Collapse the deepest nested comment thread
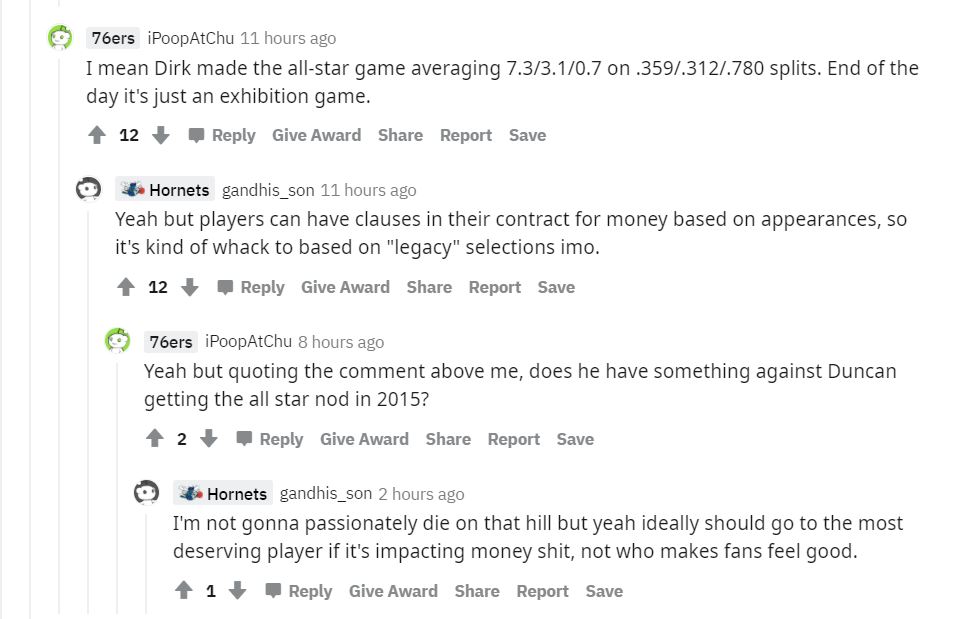This screenshot has width=969, height=619. click(x=146, y=560)
